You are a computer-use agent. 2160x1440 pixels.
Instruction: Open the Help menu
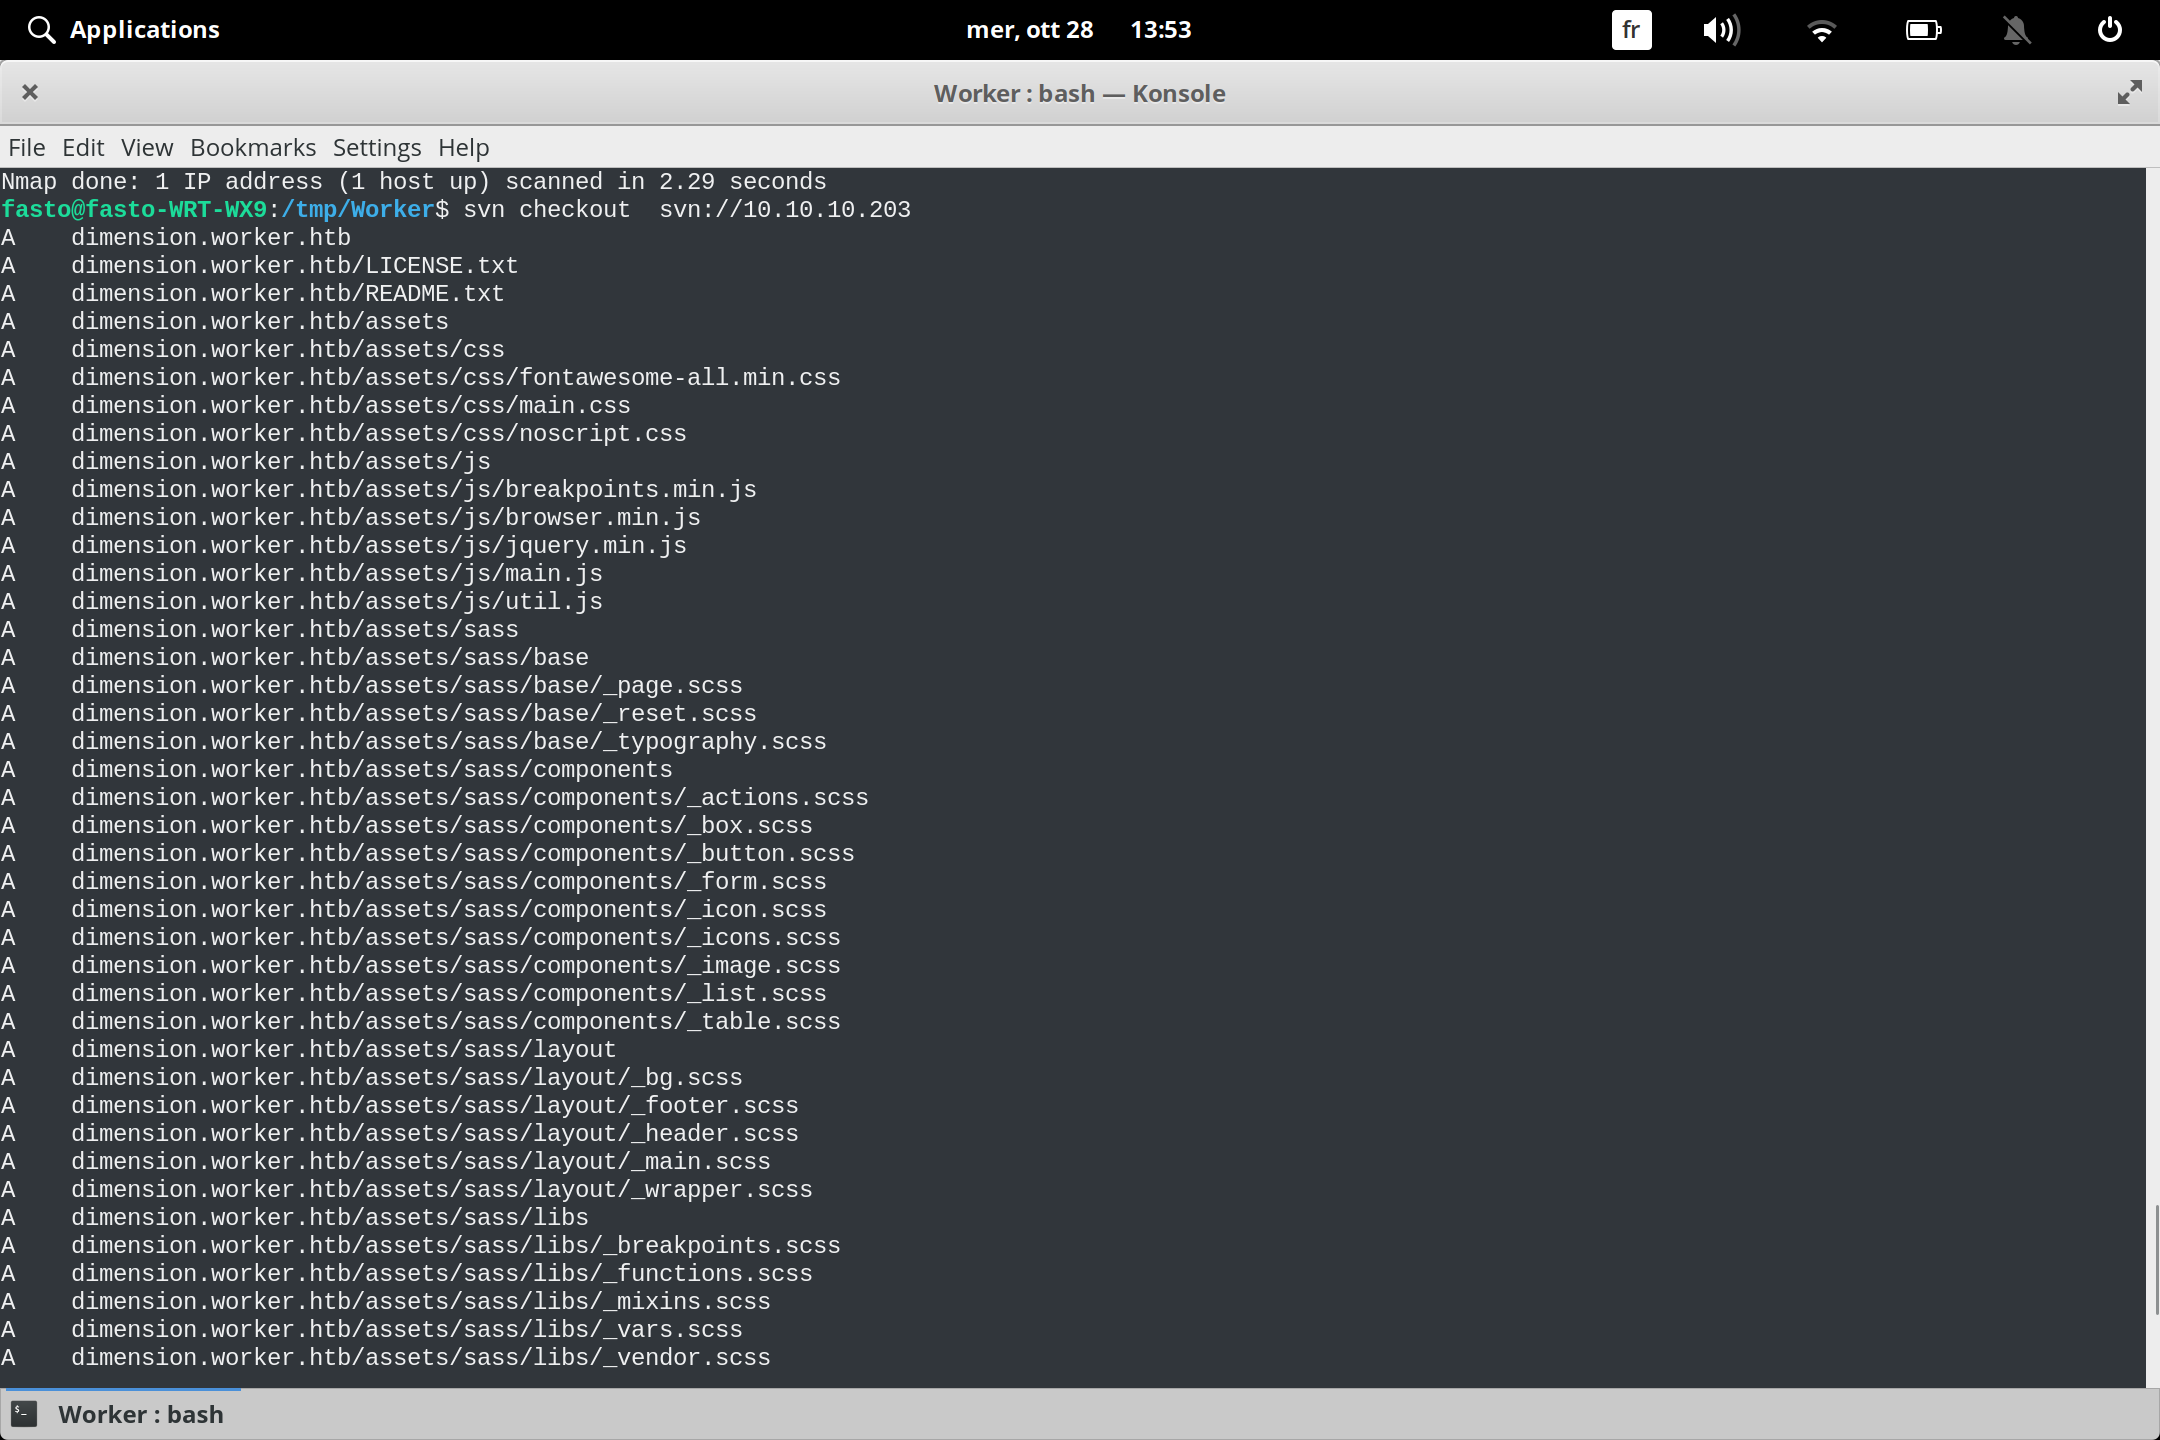tap(463, 147)
